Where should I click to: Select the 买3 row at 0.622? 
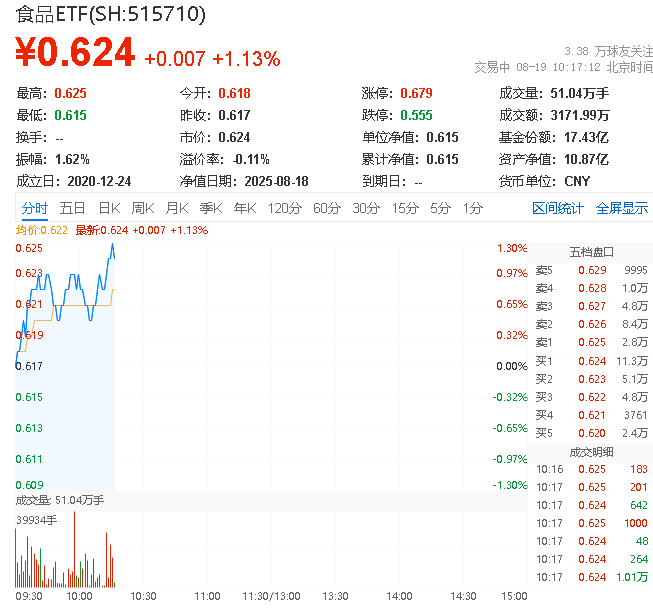(x=591, y=397)
